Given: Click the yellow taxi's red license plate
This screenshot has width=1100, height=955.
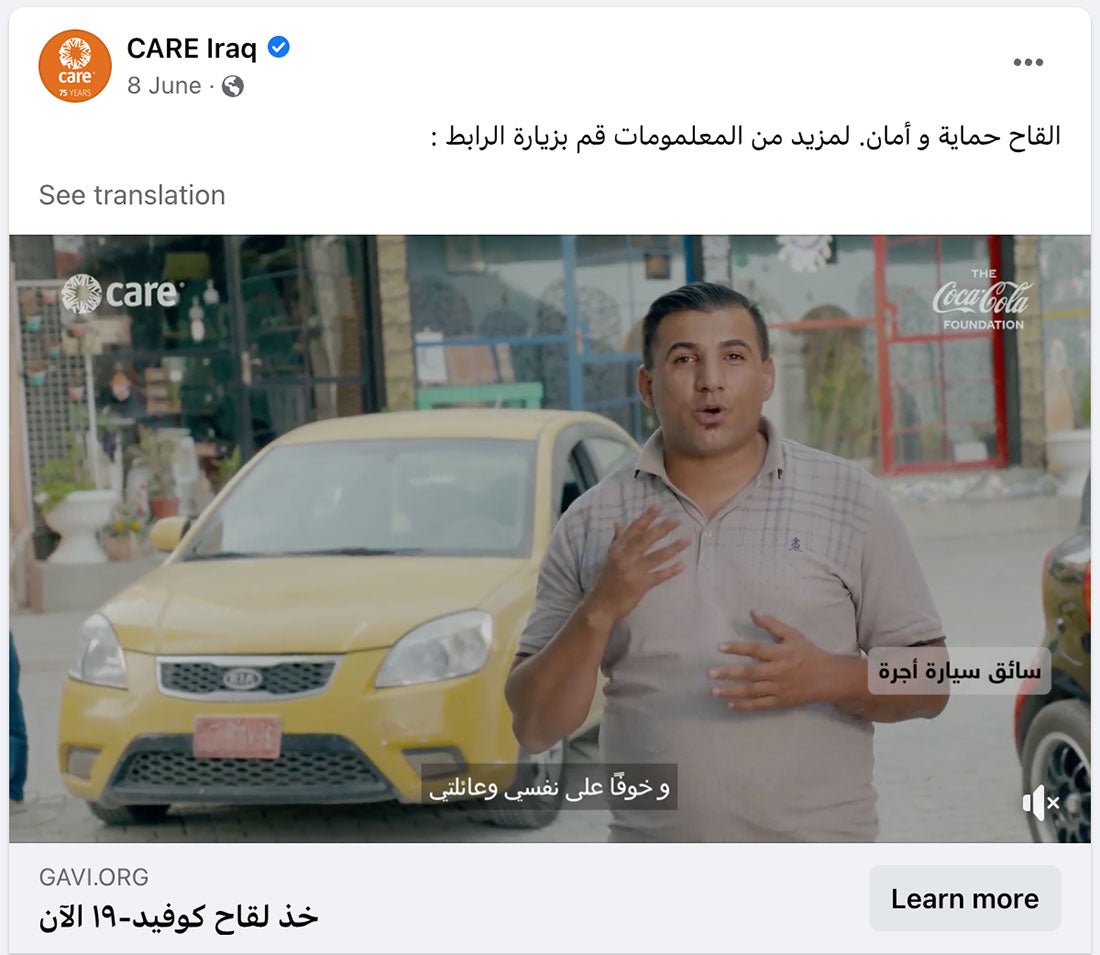Looking at the screenshot, I should click(x=237, y=737).
